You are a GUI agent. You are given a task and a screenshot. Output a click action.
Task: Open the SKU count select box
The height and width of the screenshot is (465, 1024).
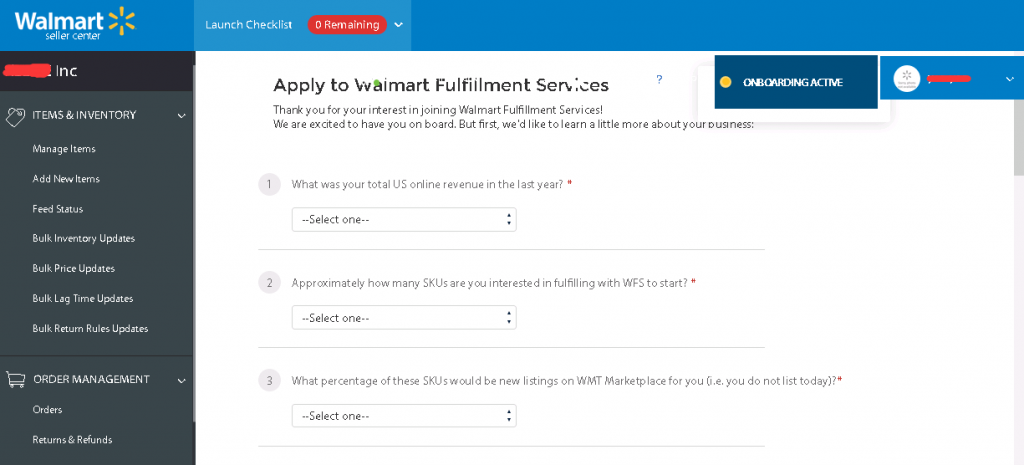[x=404, y=318]
